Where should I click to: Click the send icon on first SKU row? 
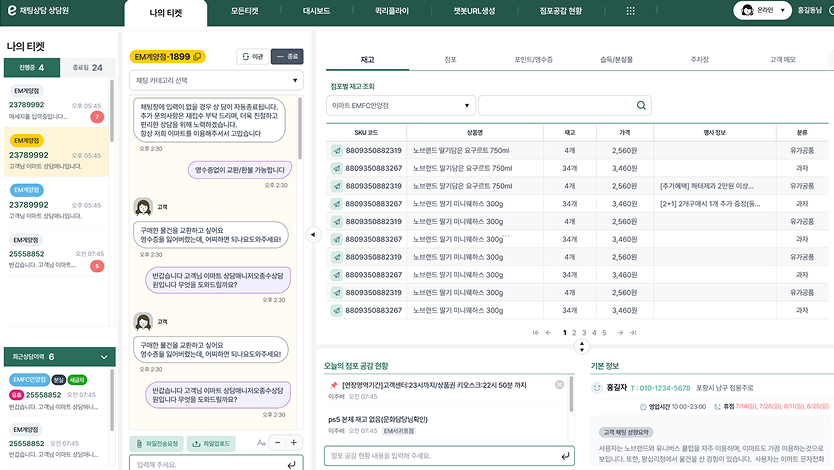[x=337, y=151]
